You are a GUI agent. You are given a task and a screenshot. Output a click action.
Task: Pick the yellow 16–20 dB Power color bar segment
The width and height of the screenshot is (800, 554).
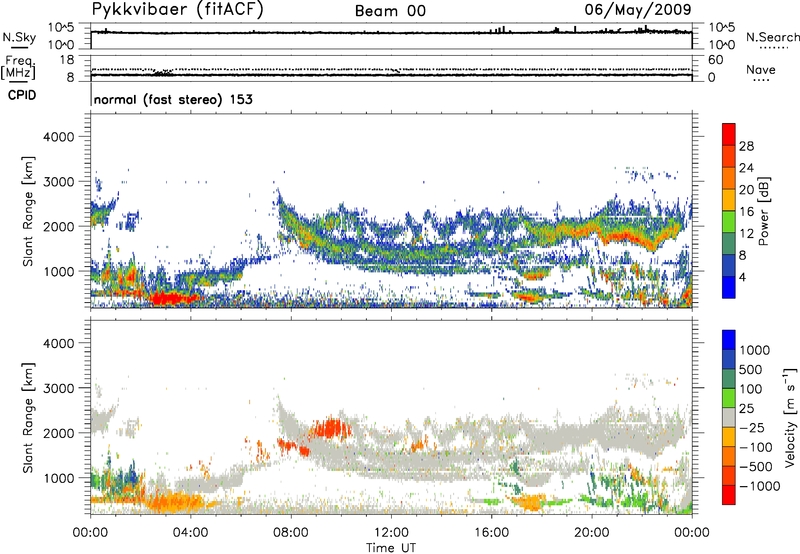point(729,199)
